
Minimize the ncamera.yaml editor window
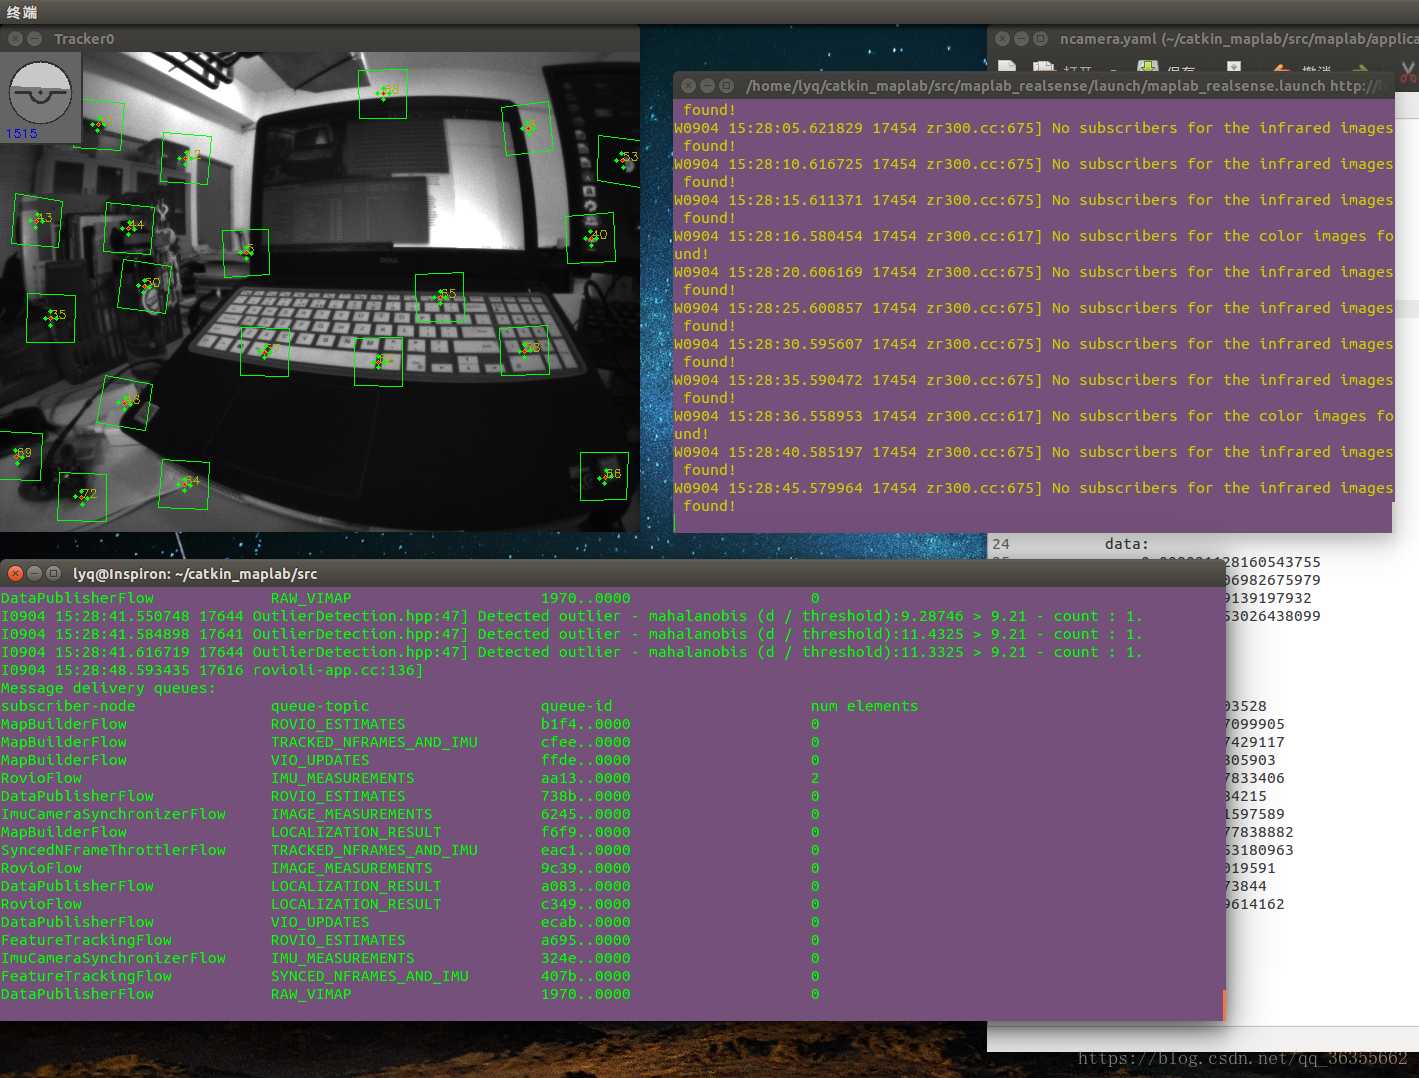coord(1022,39)
